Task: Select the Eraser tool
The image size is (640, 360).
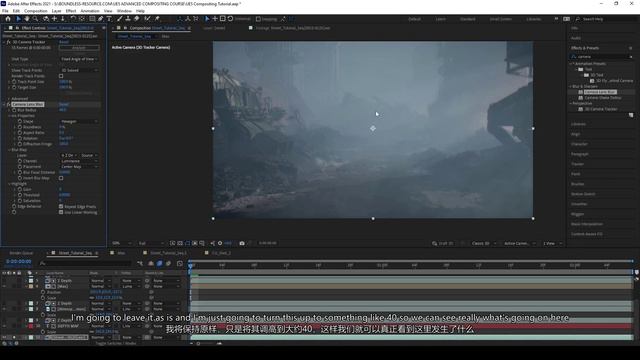Action: point(137,19)
